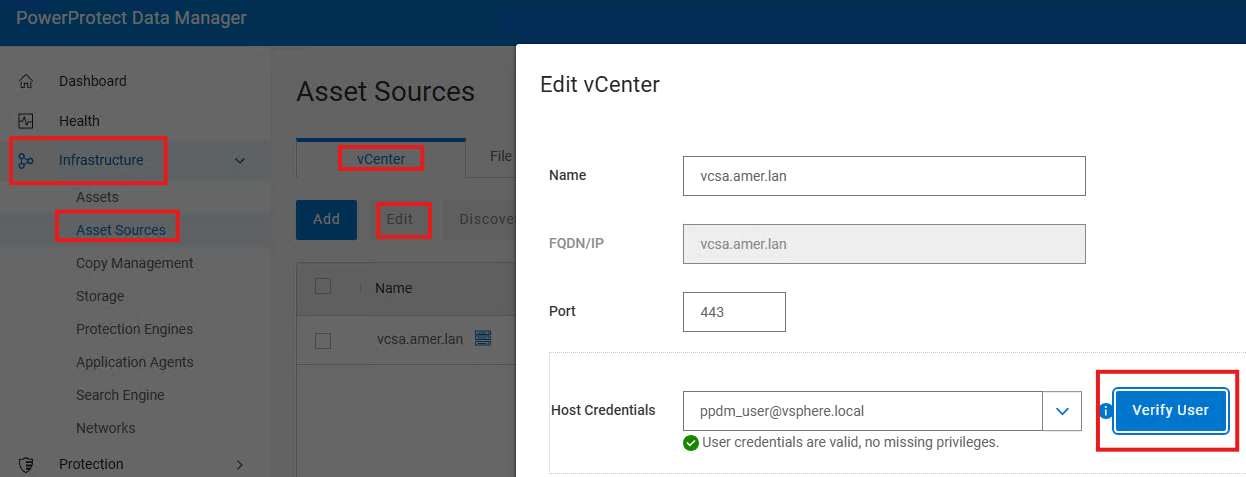Collapse the Infrastructure menu chevron
1246x477 pixels.
click(x=240, y=160)
